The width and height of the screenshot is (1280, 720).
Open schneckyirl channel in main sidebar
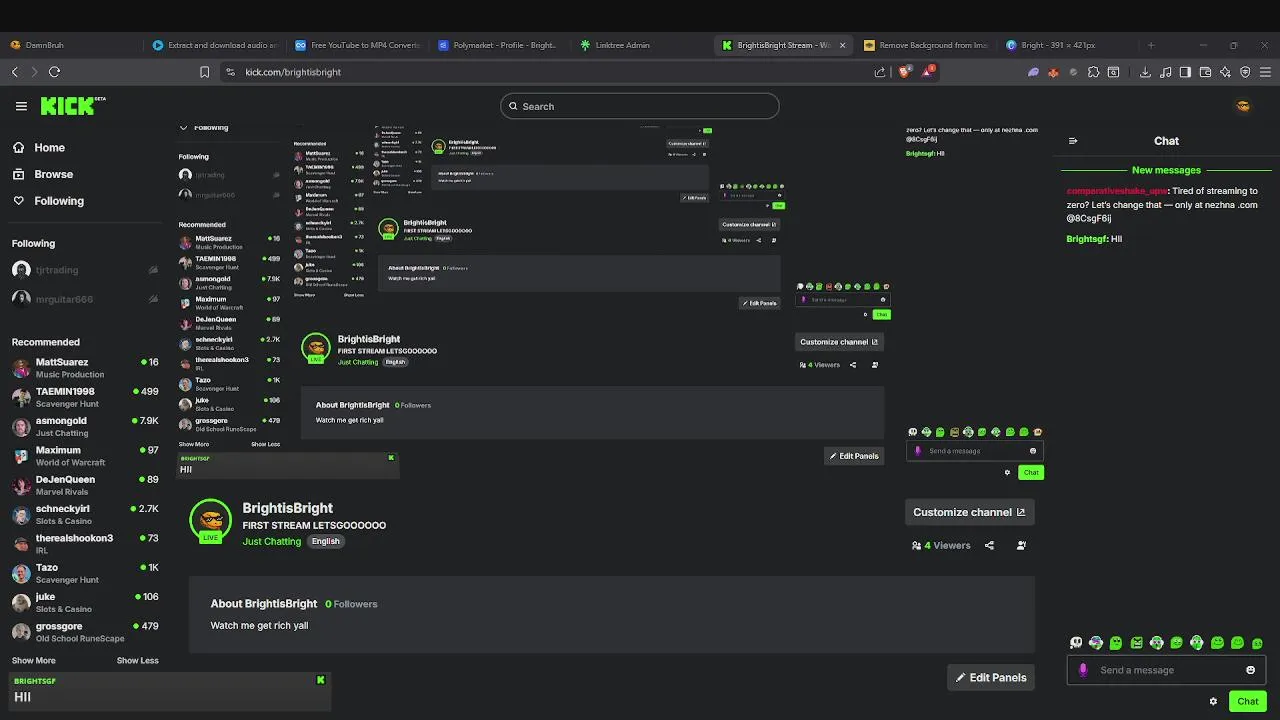click(85, 514)
